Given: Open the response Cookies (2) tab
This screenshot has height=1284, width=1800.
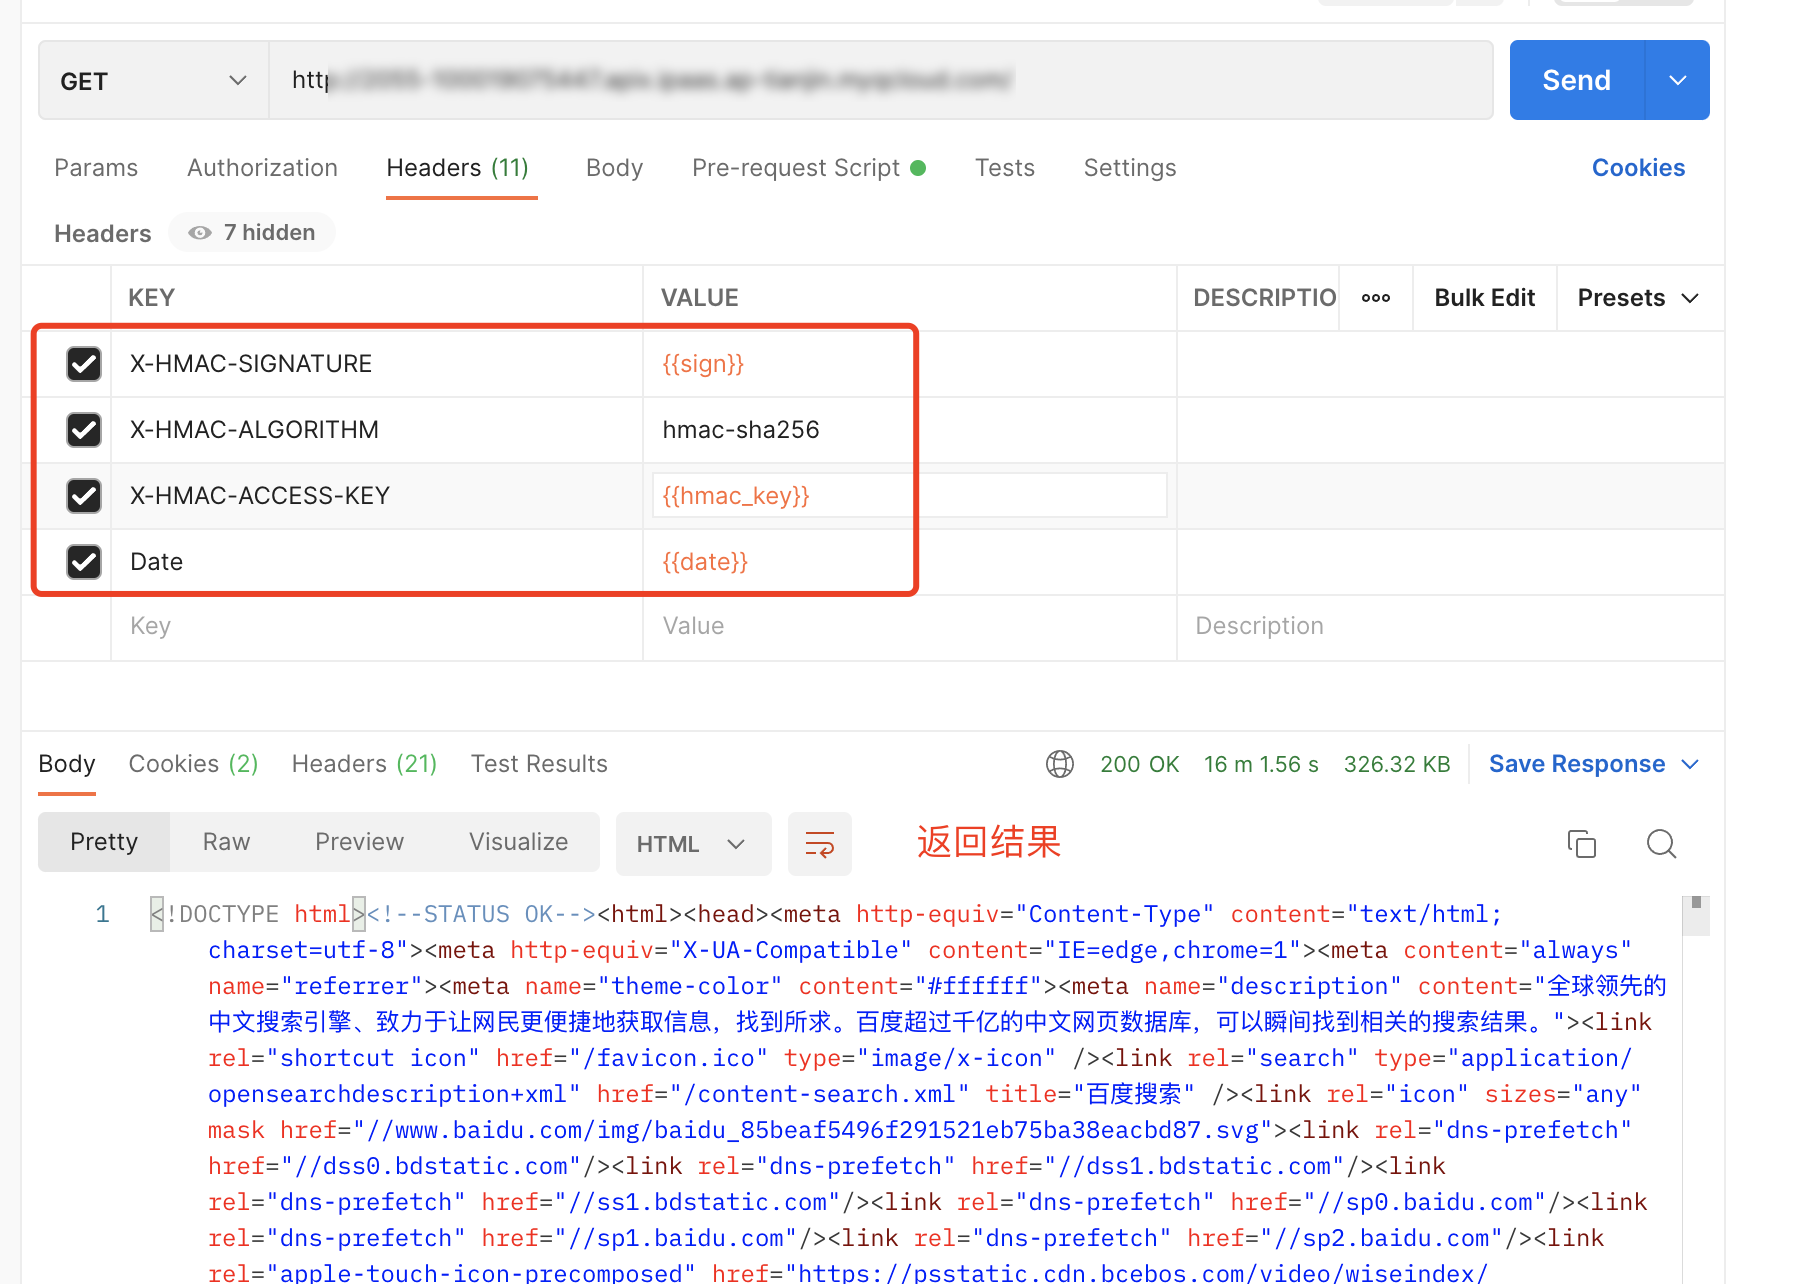Looking at the screenshot, I should point(193,764).
